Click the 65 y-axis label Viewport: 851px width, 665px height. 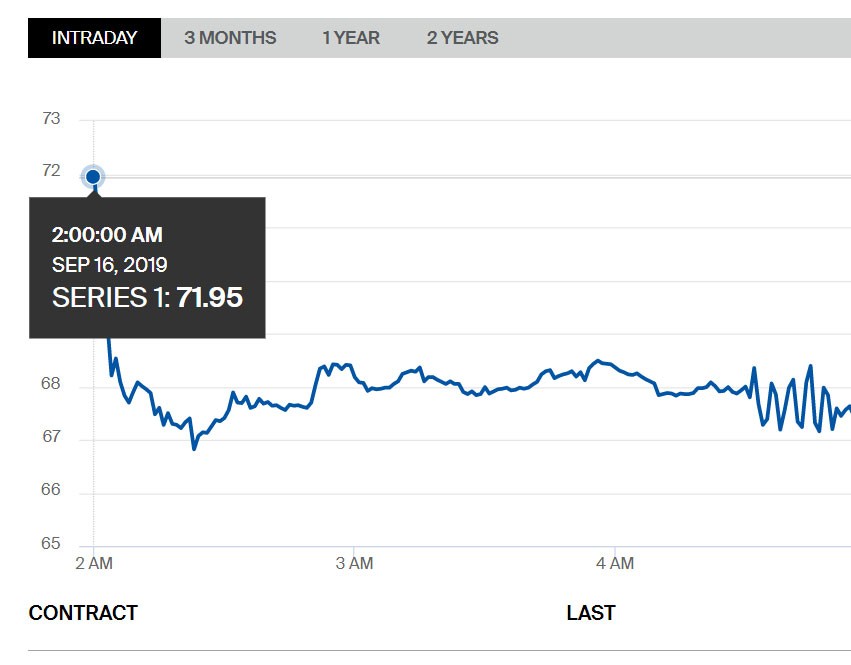point(51,544)
